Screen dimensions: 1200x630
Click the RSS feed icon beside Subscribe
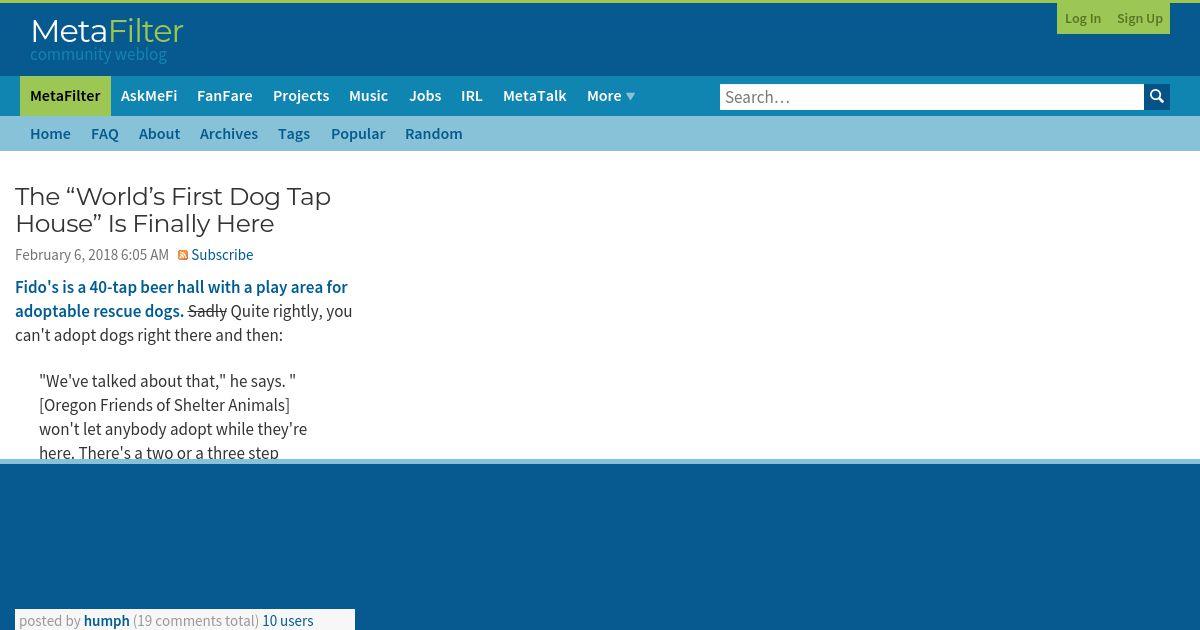[x=183, y=255]
